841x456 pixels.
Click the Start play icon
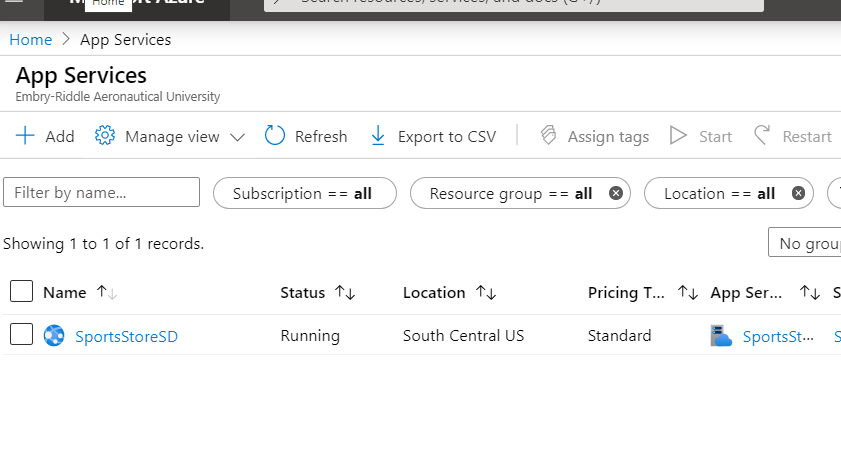pyautogui.click(x=678, y=136)
